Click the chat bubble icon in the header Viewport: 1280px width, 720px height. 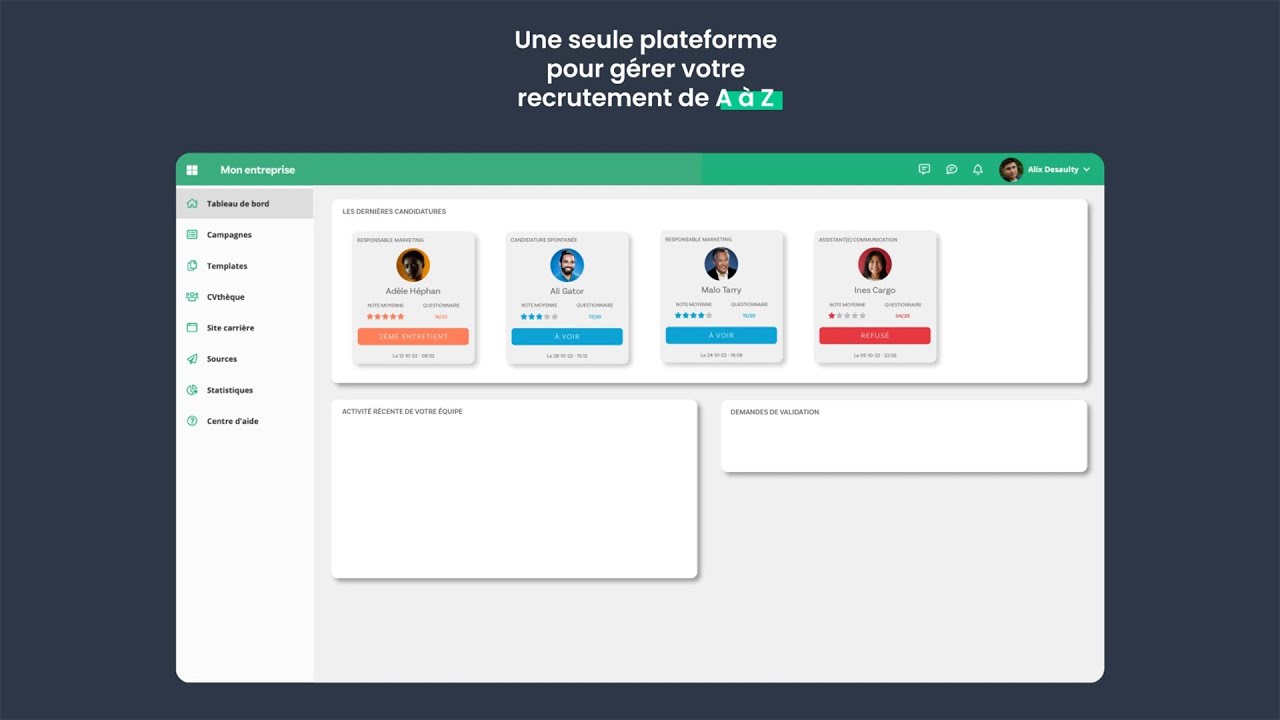click(x=951, y=169)
